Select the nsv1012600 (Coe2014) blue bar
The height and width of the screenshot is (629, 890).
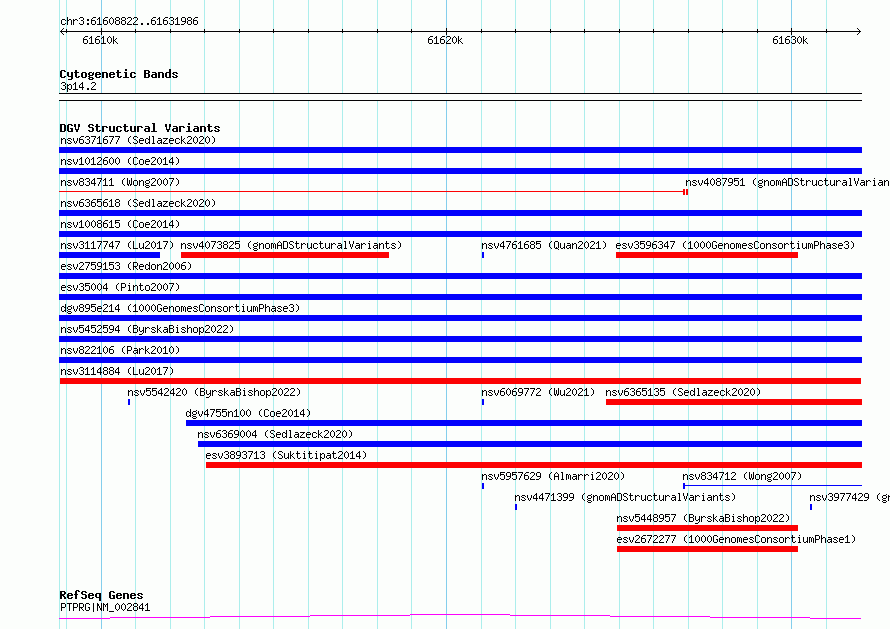click(x=460, y=171)
